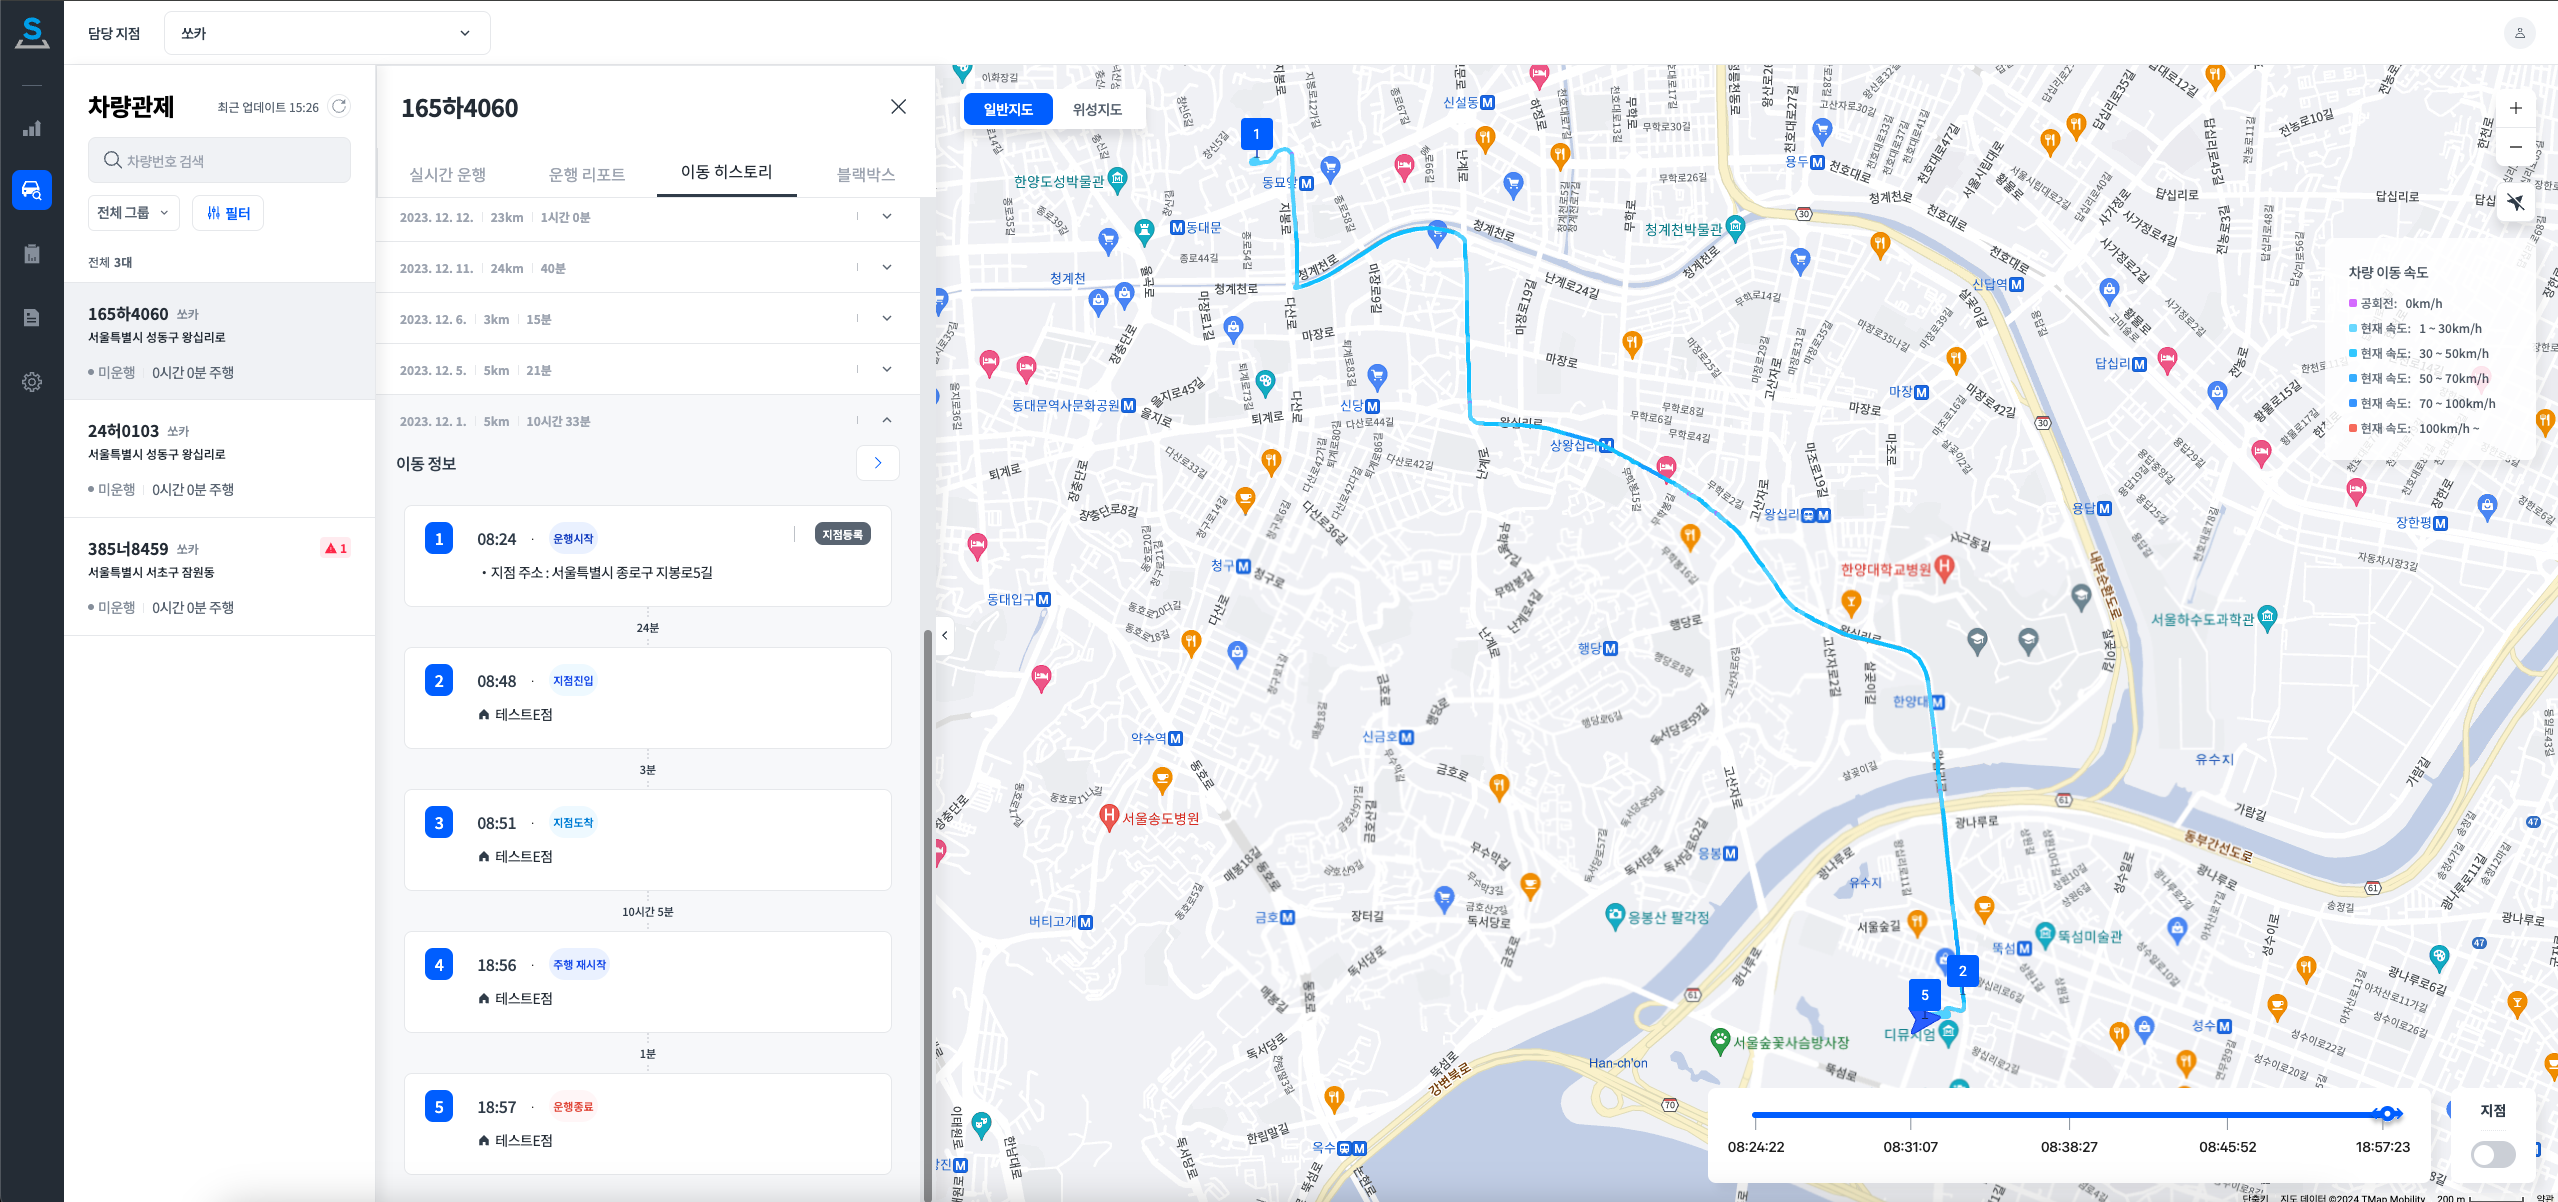Image resolution: width=2558 pixels, height=1202 pixels.
Task: Toggle the 지점 switch on the map
Action: tap(2492, 1154)
